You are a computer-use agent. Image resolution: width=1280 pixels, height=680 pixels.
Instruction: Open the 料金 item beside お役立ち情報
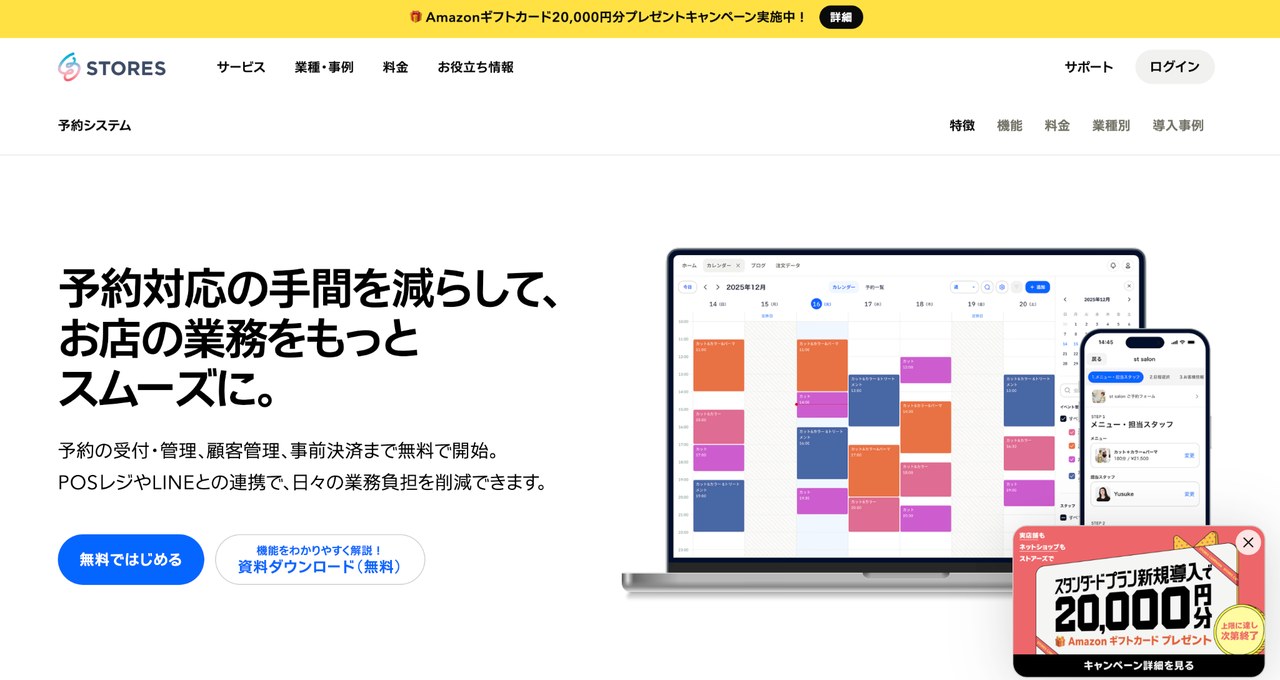[395, 67]
